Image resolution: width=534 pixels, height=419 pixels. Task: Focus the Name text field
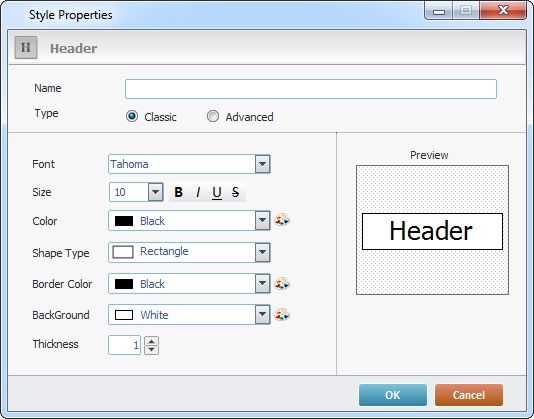(311, 89)
